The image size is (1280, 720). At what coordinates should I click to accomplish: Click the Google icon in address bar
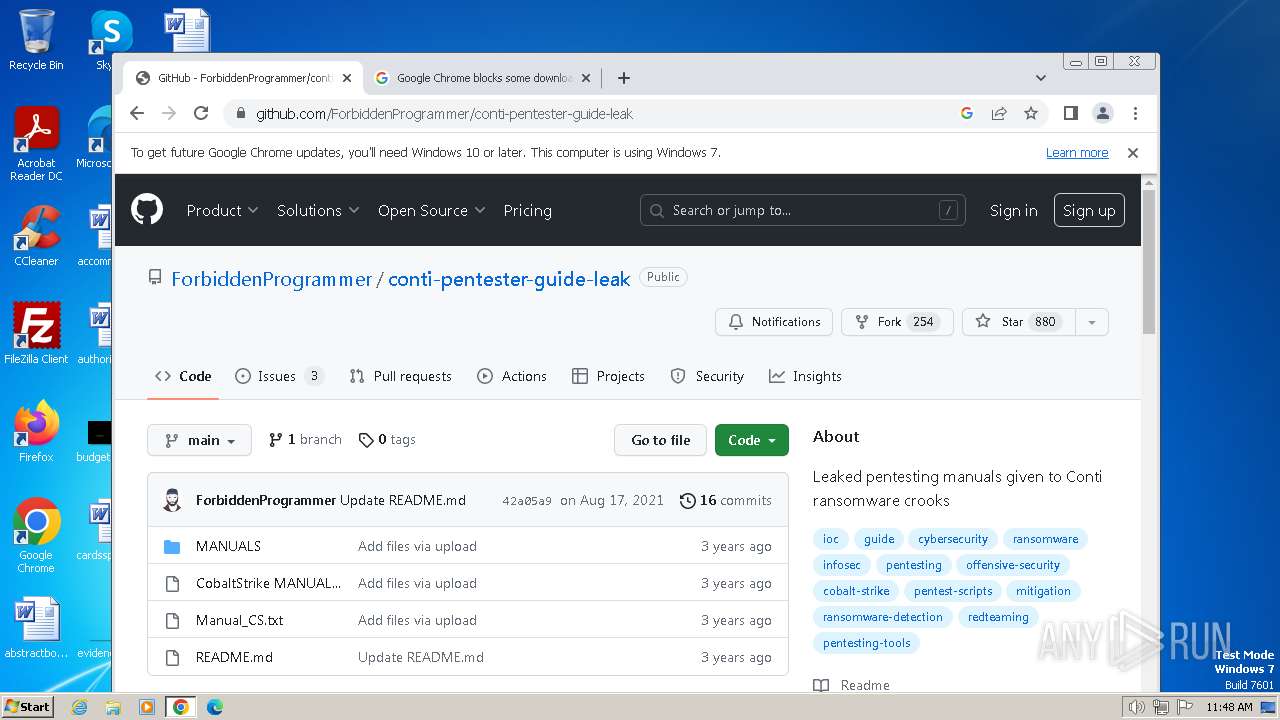(967, 113)
